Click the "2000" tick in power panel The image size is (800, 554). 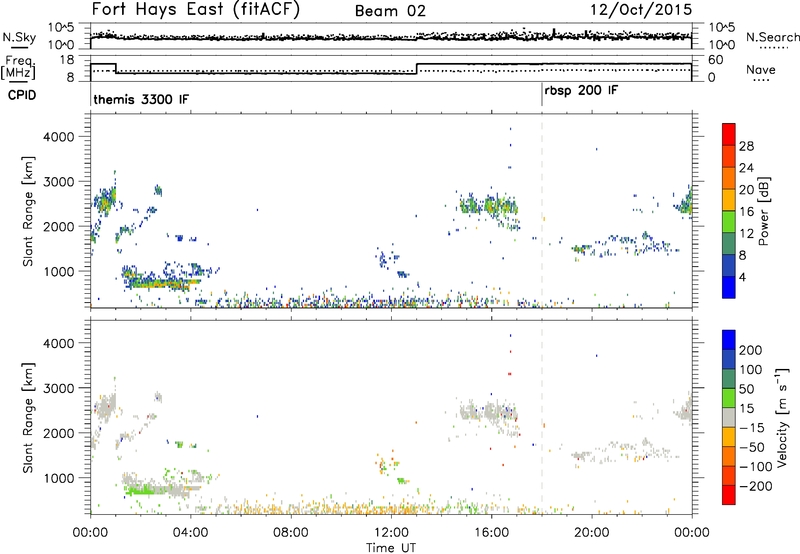59,226
